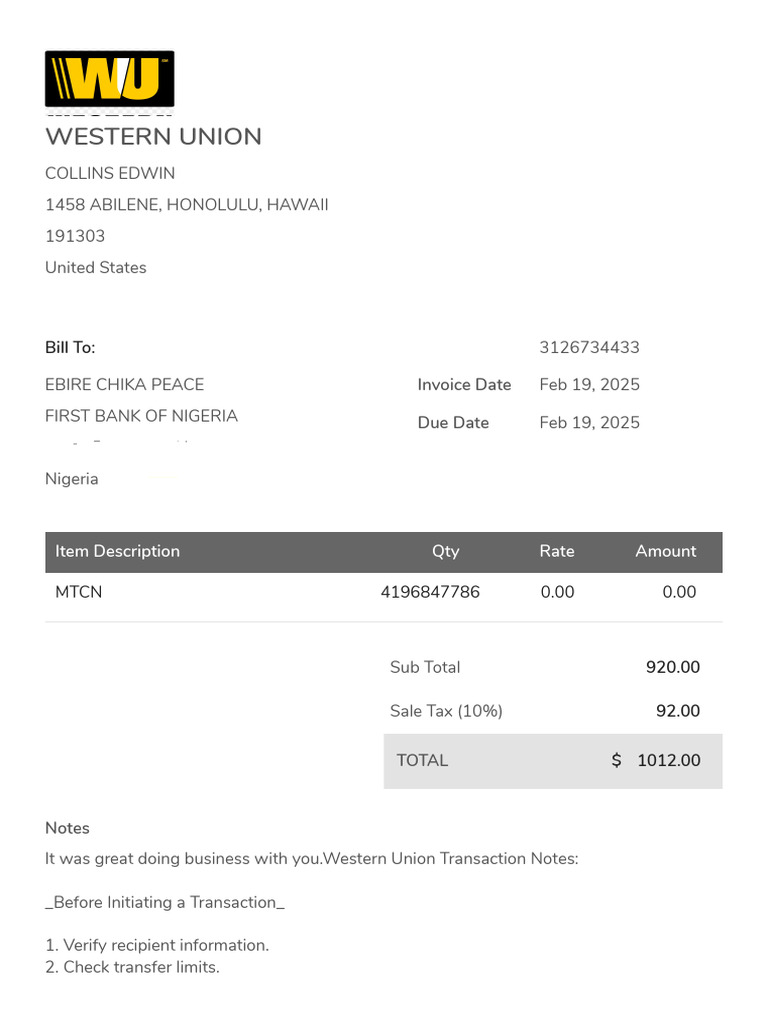
Task: Click the Qty column header
Action: click(445, 551)
